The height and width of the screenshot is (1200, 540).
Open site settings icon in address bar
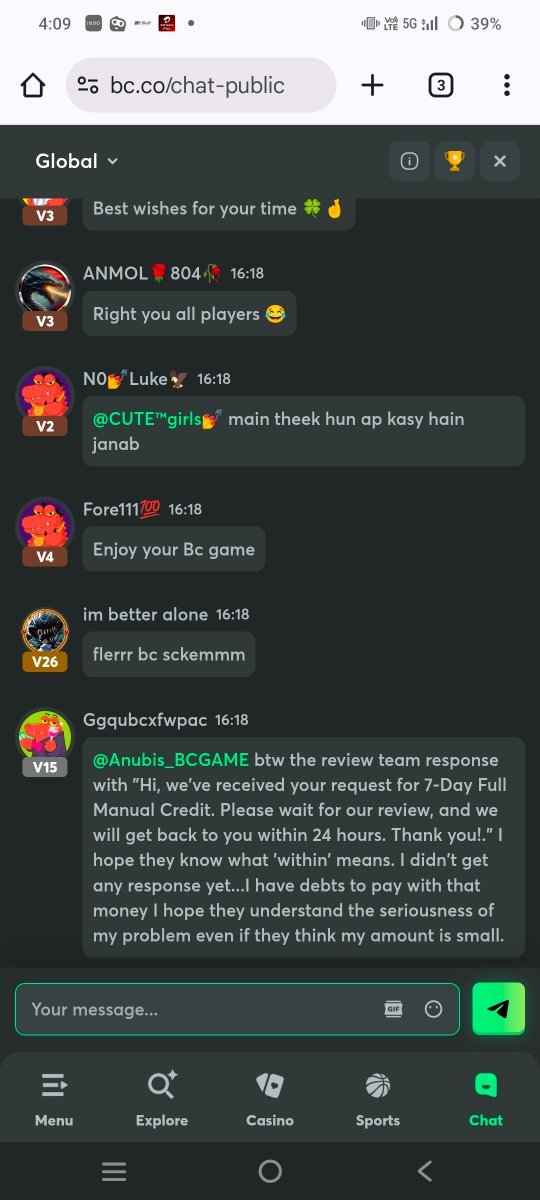(88, 85)
